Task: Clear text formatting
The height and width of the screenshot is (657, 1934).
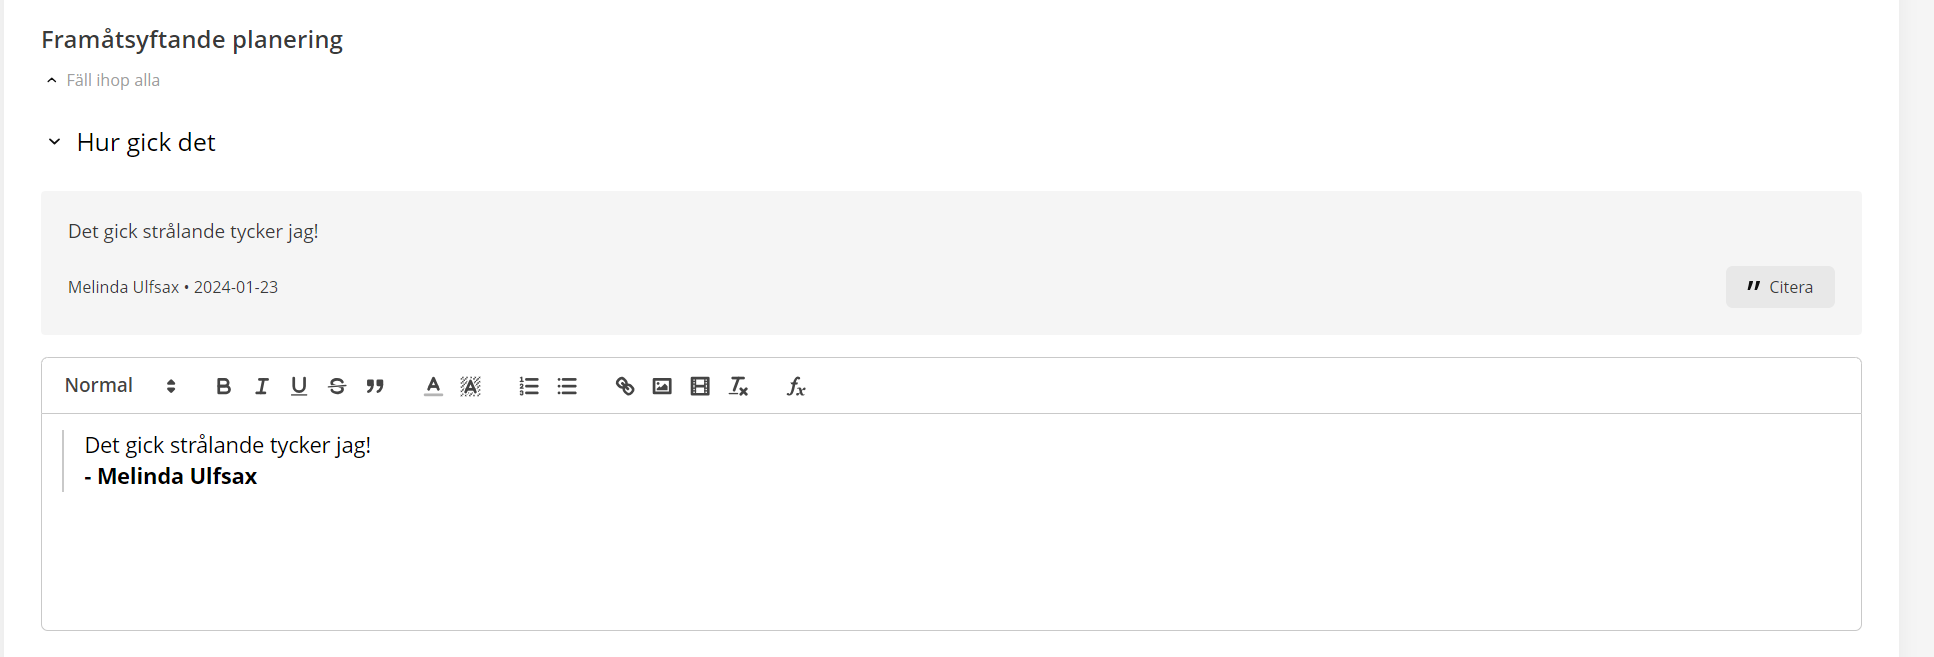Action: (739, 386)
